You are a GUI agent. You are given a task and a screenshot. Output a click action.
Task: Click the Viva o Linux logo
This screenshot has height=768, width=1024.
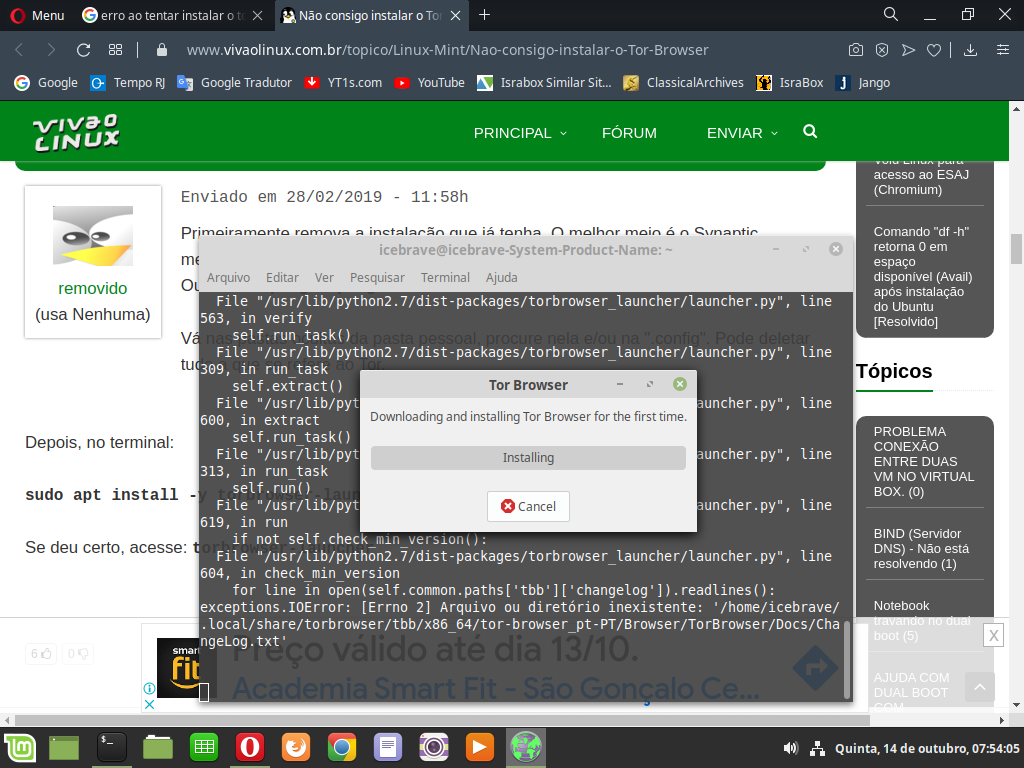tap(76, 133)
